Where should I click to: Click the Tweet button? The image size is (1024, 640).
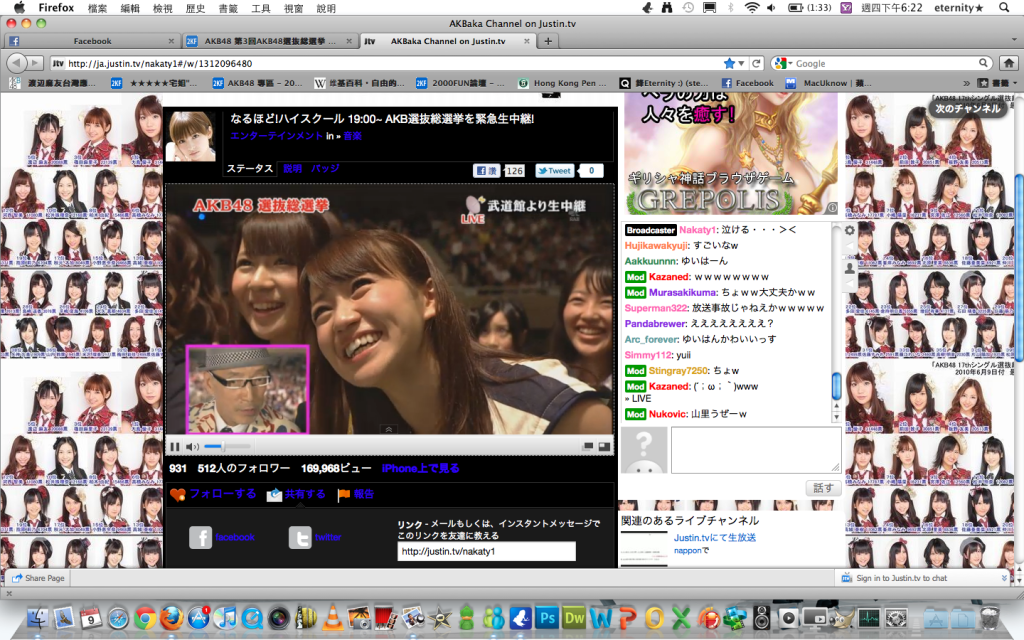554,171
